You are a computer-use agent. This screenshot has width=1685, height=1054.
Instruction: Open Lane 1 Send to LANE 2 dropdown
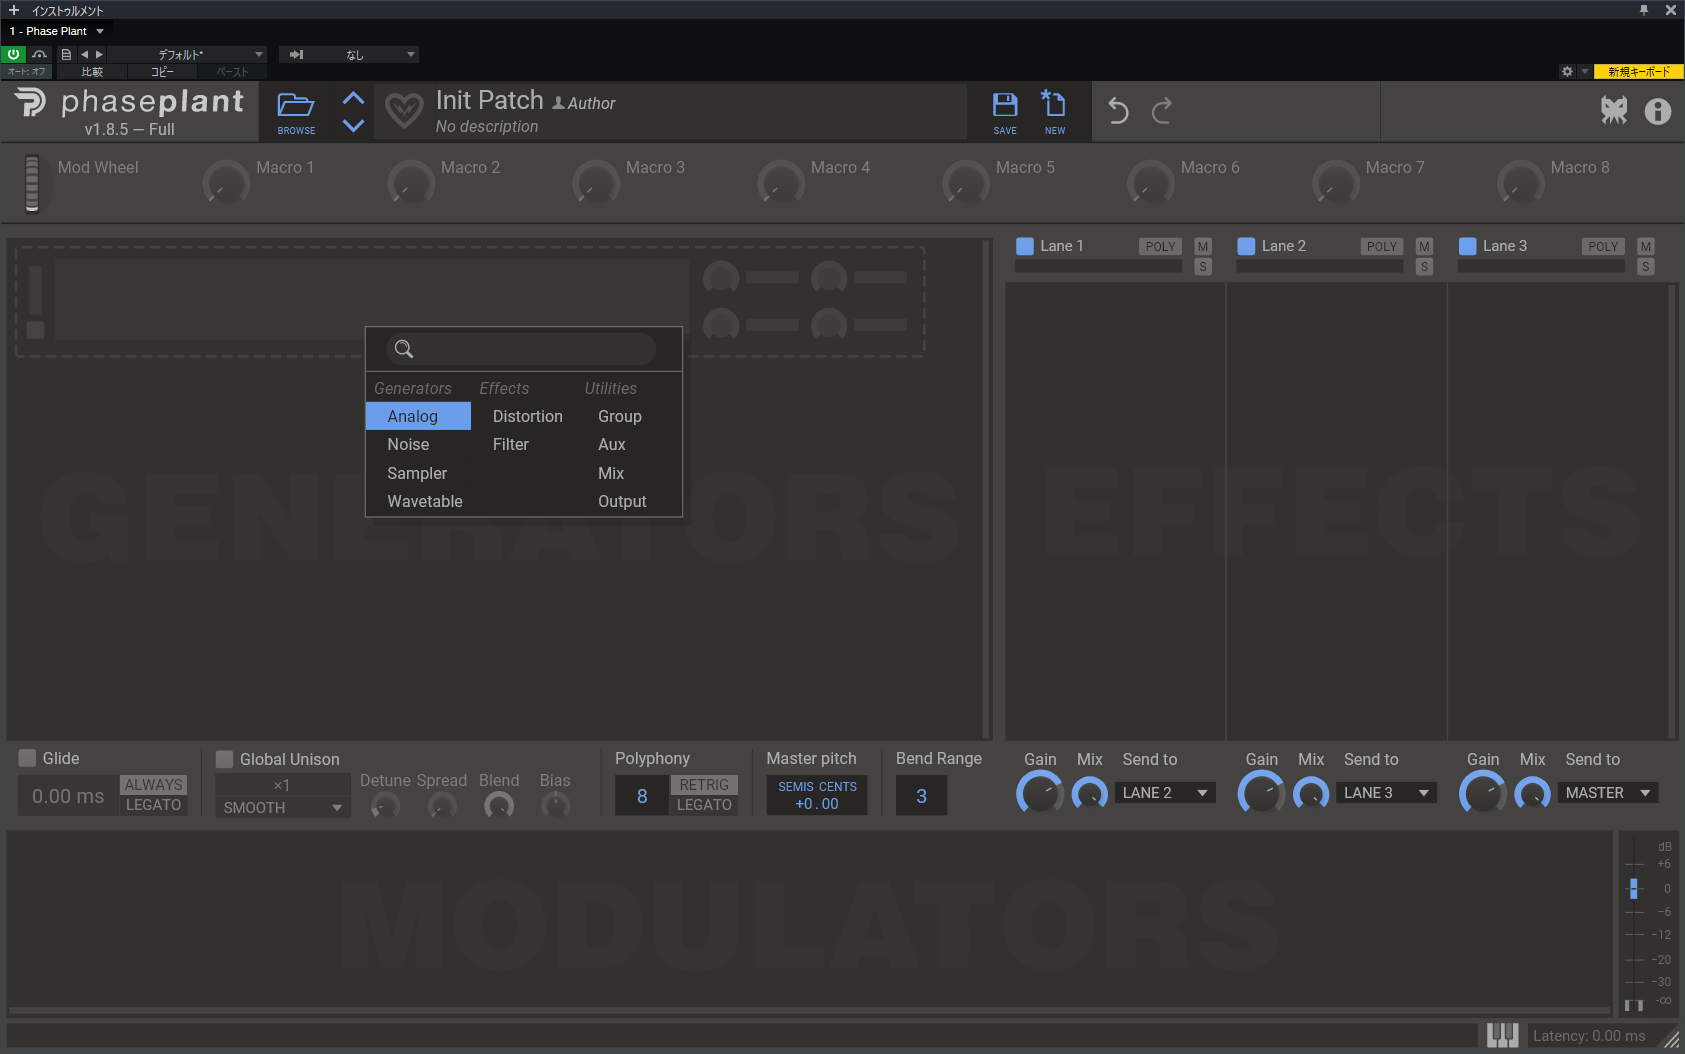pos(1165,793)
